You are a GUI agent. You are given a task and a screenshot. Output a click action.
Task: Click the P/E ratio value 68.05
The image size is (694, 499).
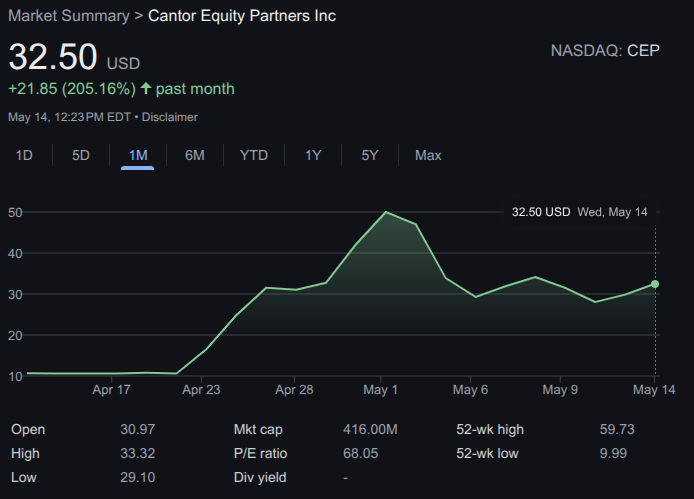pos(360,453)
